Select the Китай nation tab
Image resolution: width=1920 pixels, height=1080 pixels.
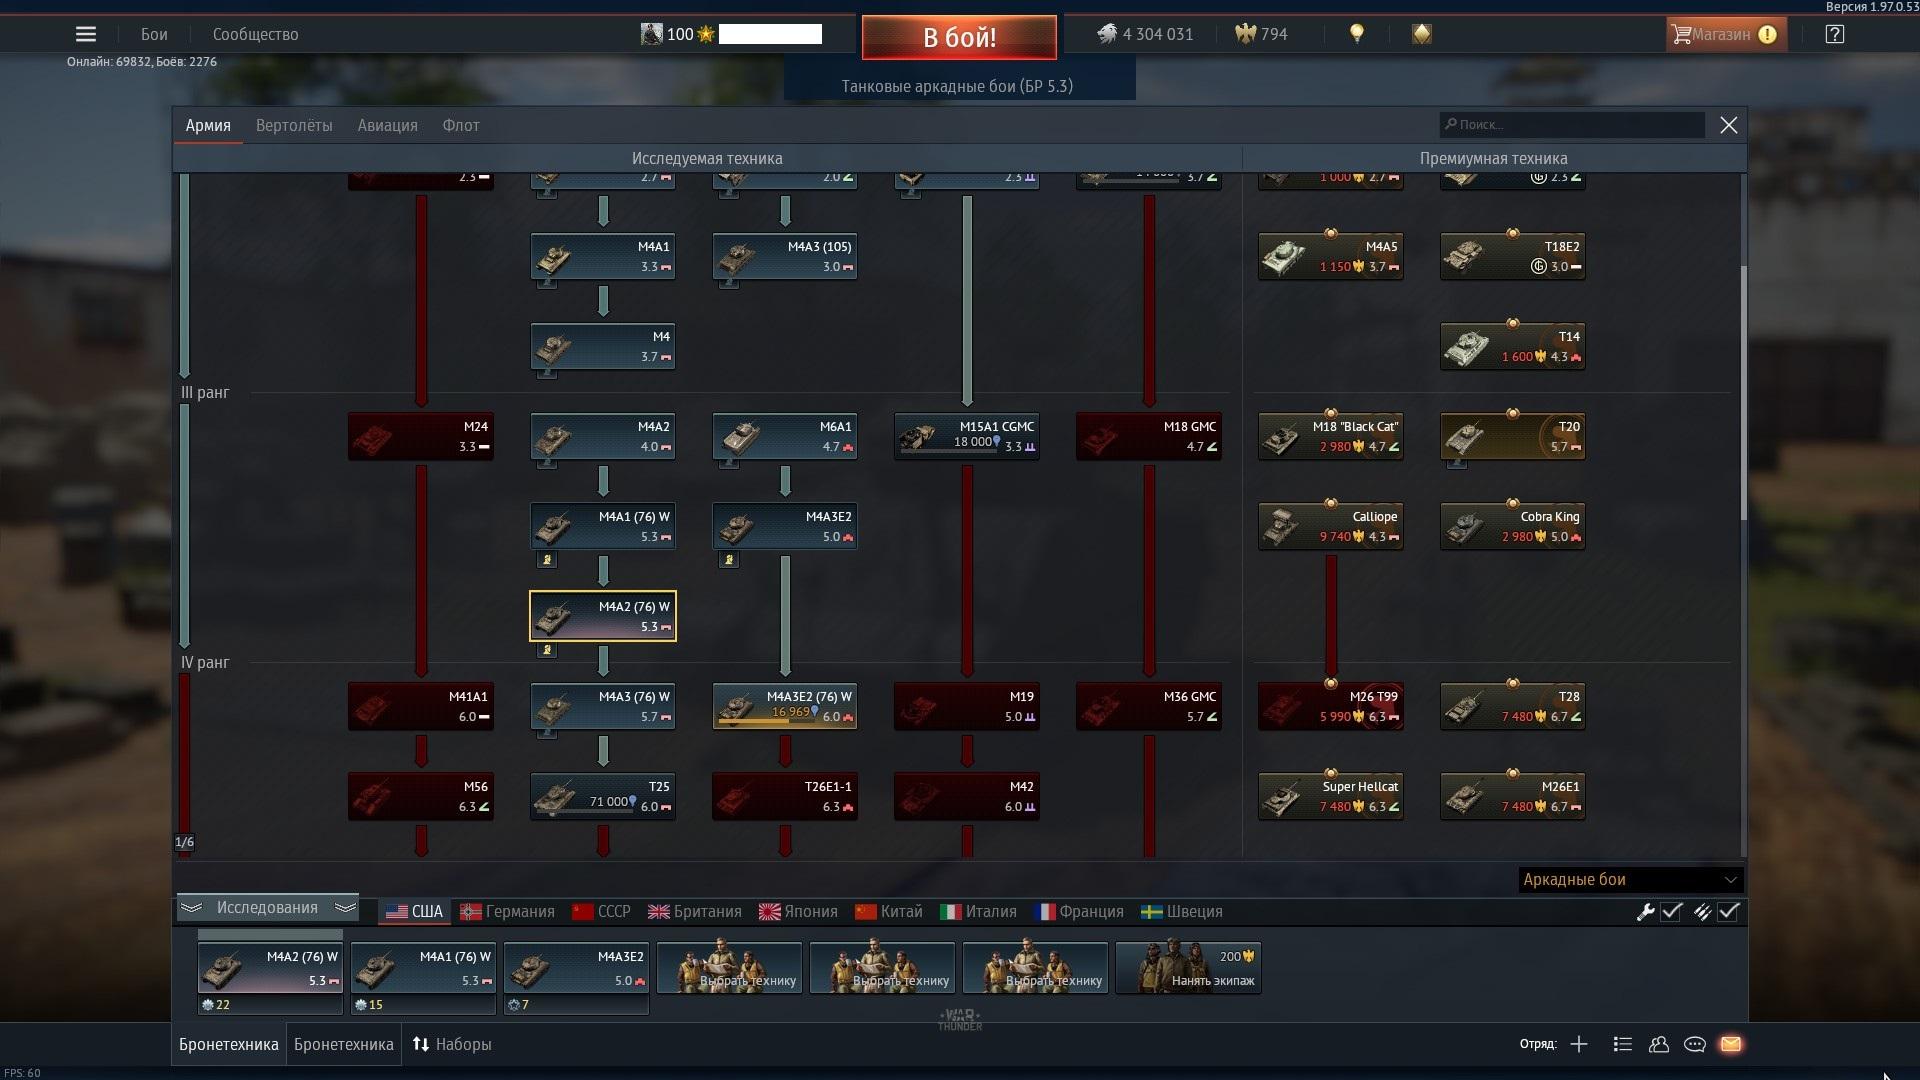point(889,912)
